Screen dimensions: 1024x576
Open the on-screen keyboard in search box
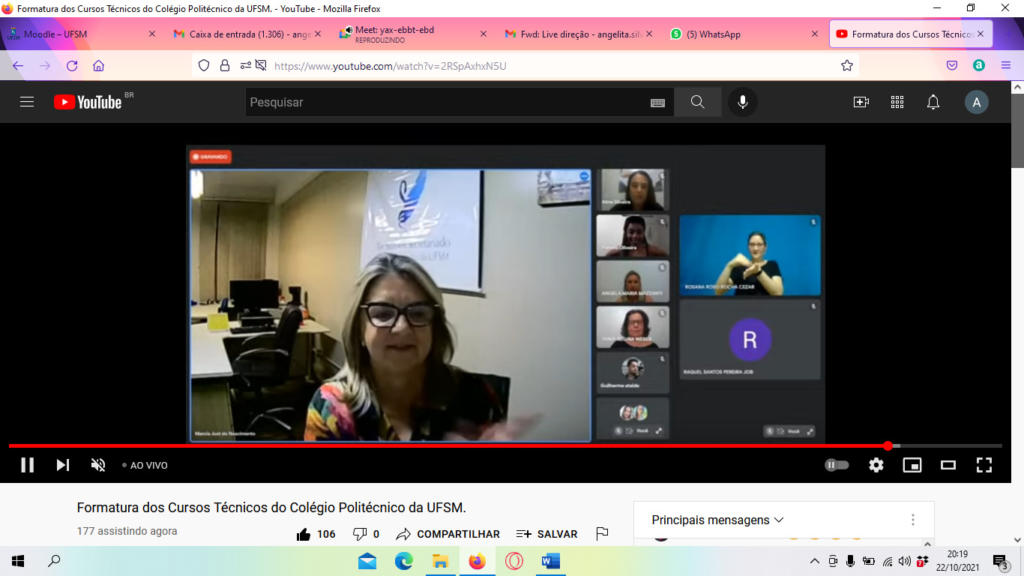(657, 102)
